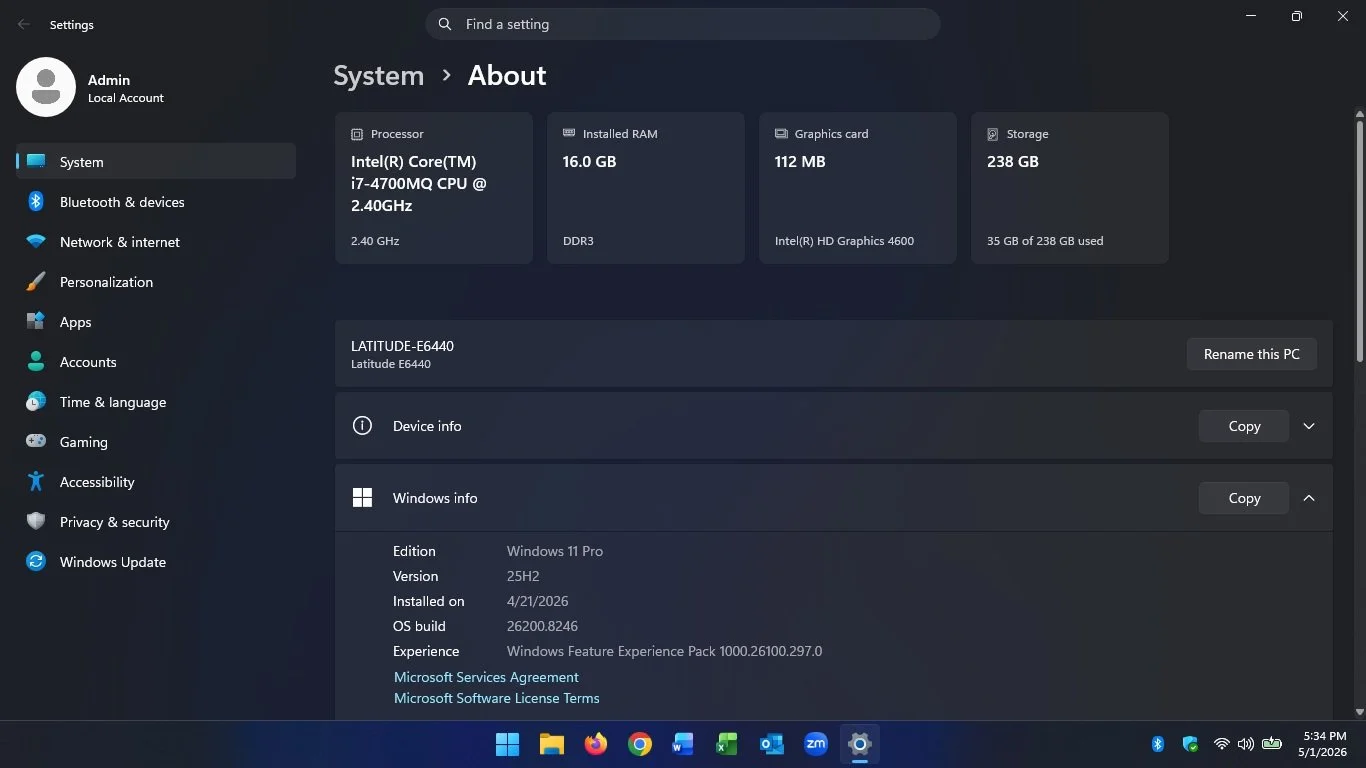The width and height of the screenshot is (1366, 768).
Task: Go to Privacy & security settings
Action: (156, 521)
